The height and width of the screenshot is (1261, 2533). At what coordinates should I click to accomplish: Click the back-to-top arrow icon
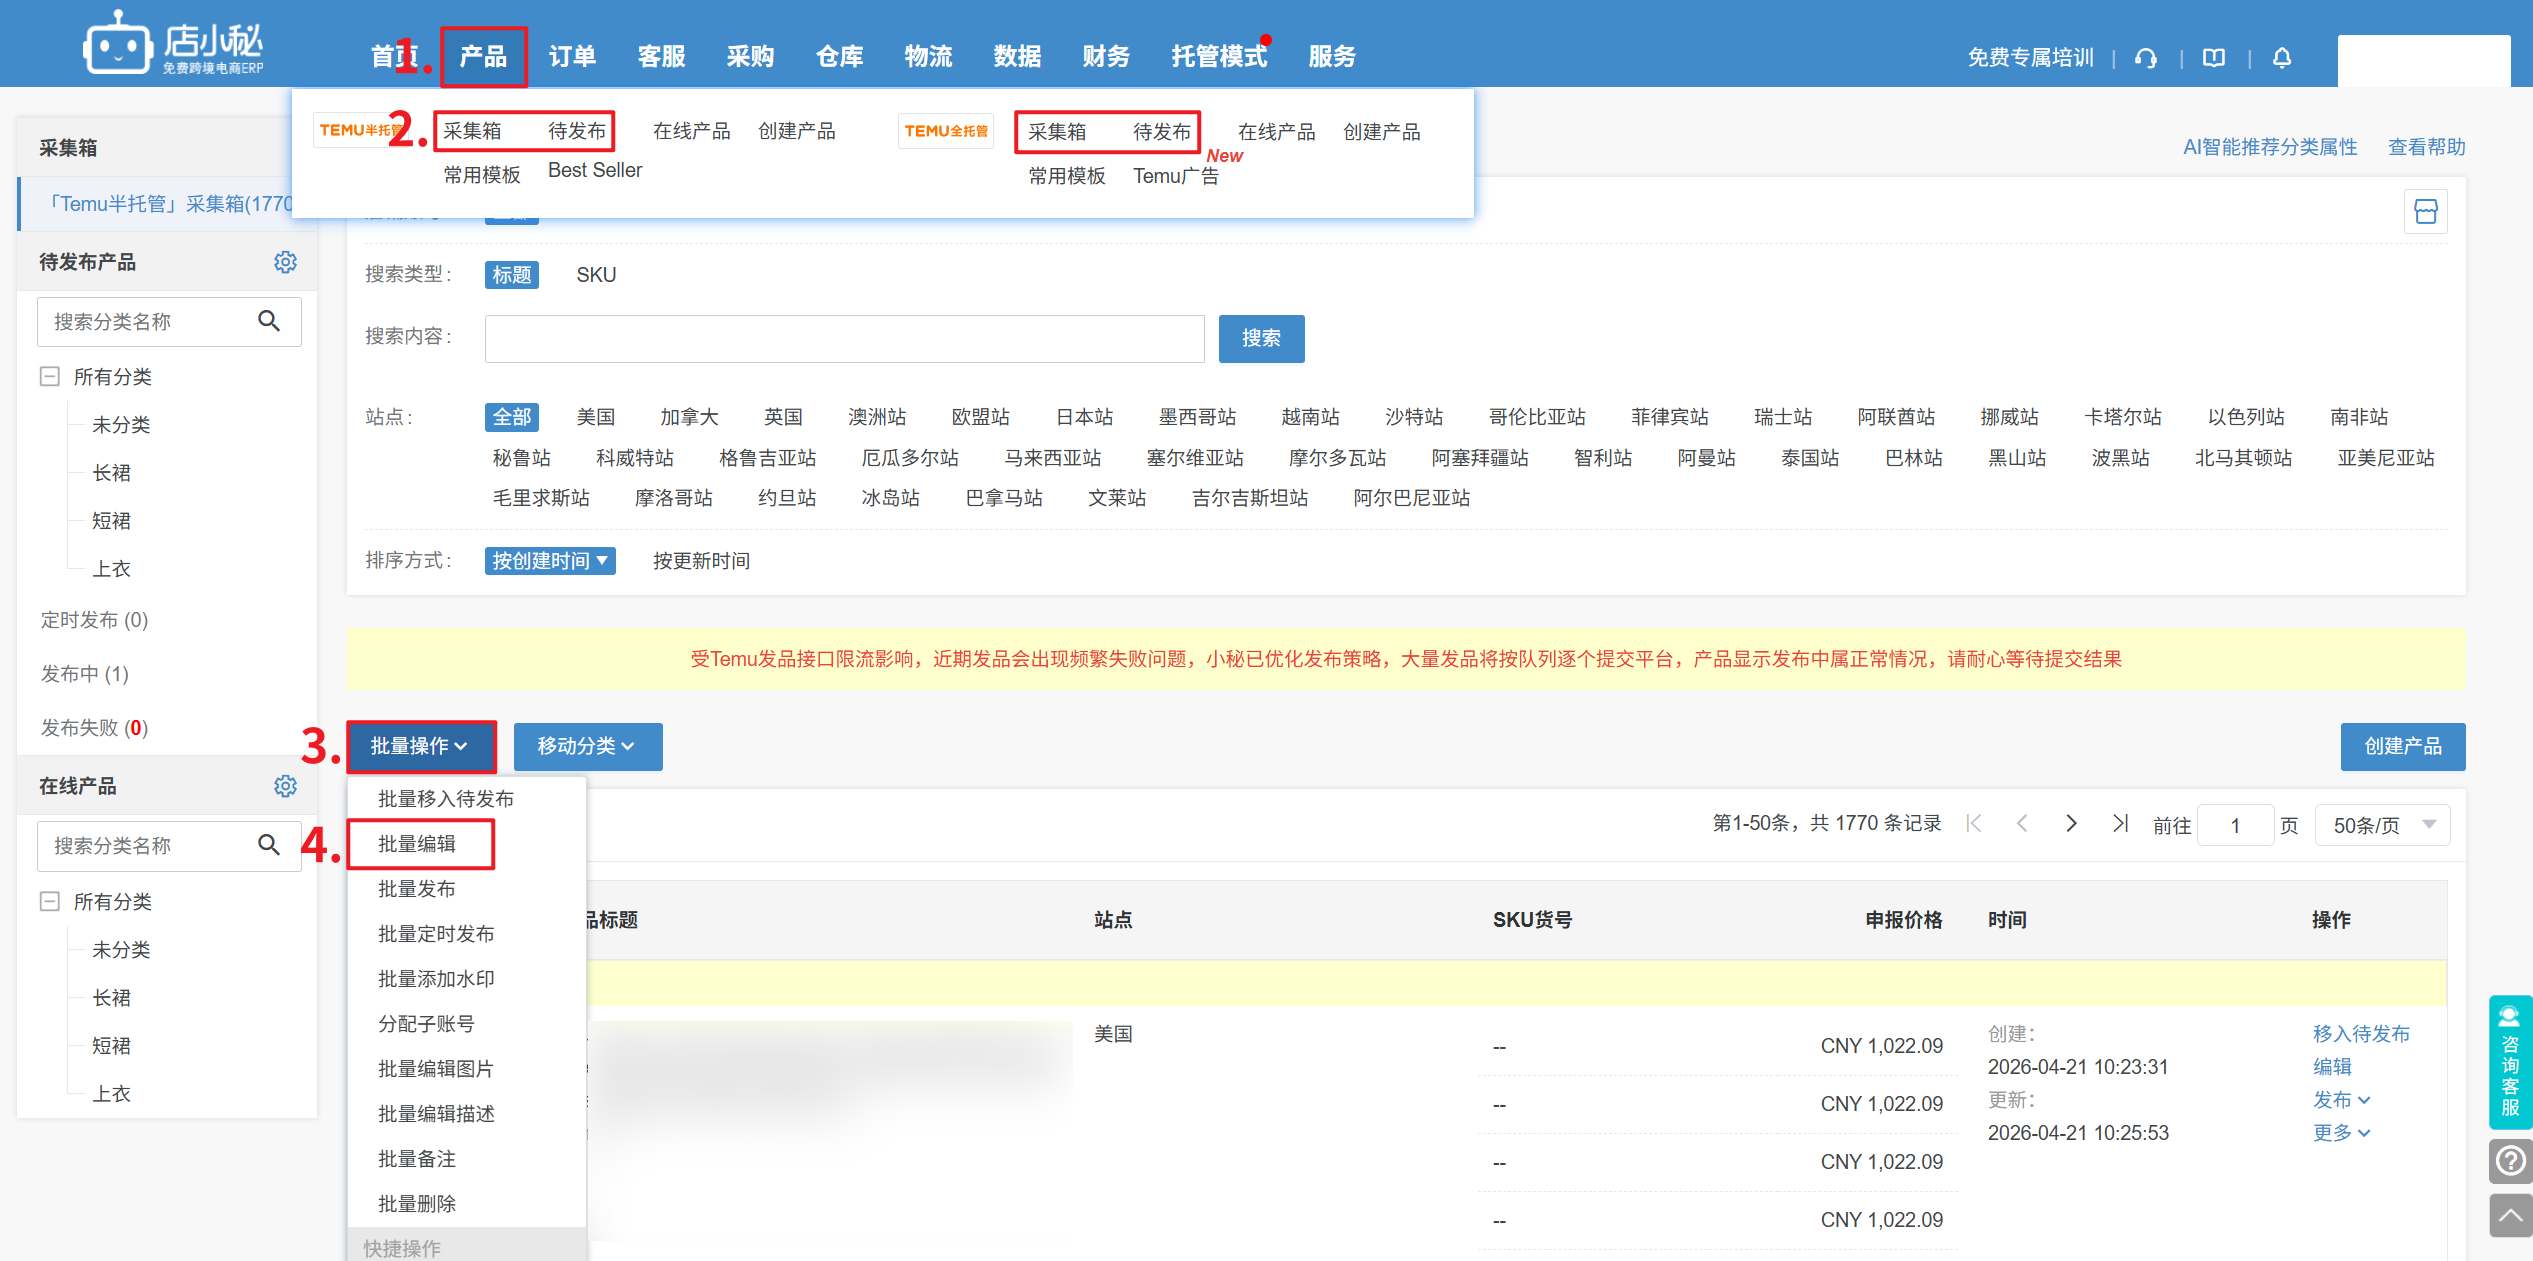2510,1215
